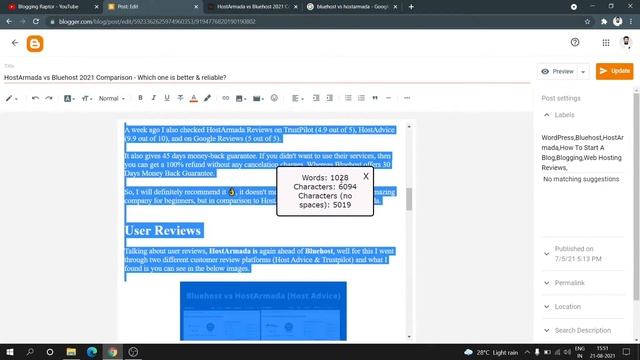Viewport: 640px width, 360px height.
Task: Switch to the bluehost vs hostarmada Google tab
Action: pos(351,7)
